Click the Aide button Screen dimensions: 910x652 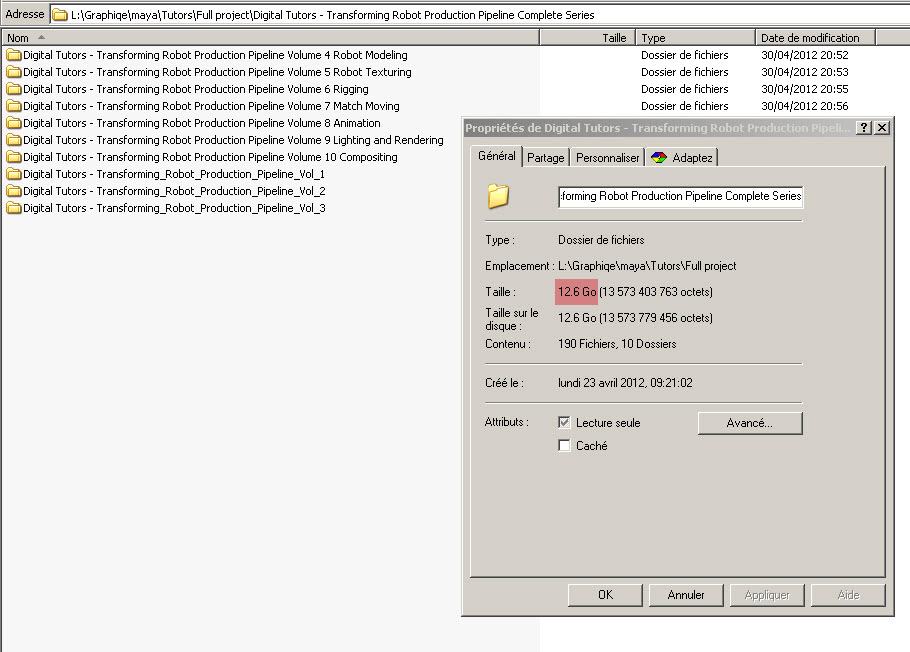[x=848, y=595]
